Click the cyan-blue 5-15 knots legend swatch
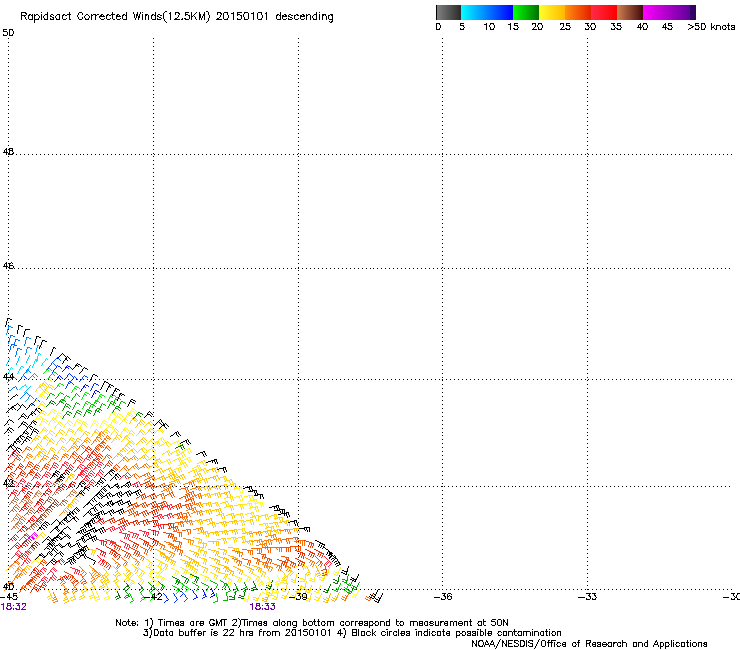 coord(487,12)
